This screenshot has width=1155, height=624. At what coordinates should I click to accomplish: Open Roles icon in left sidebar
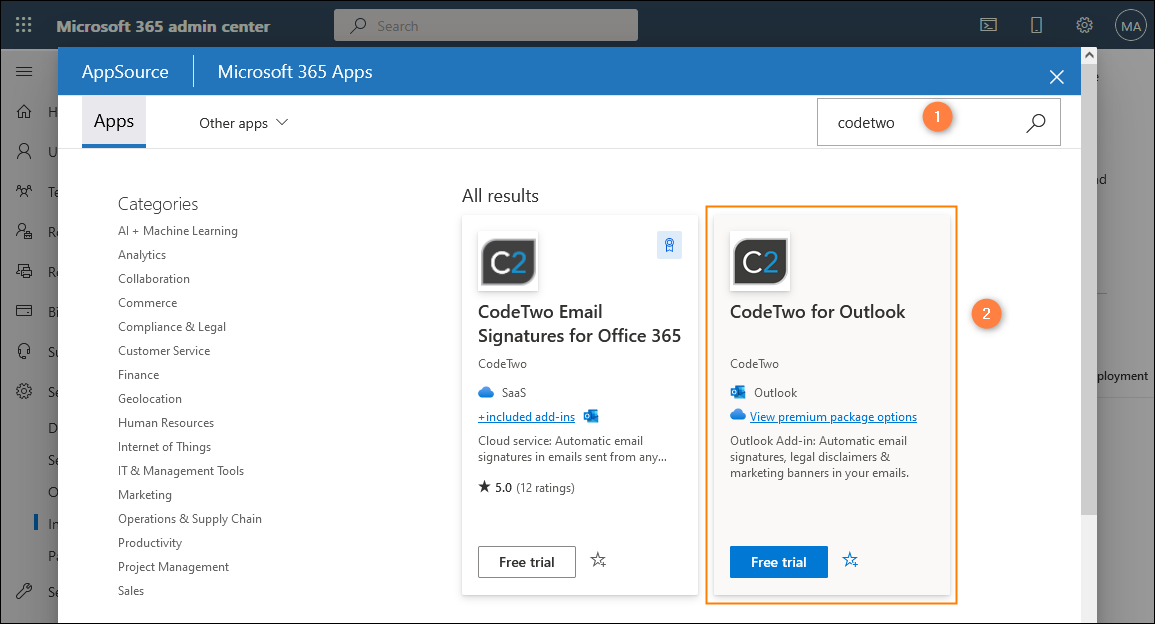click(24, 231)
